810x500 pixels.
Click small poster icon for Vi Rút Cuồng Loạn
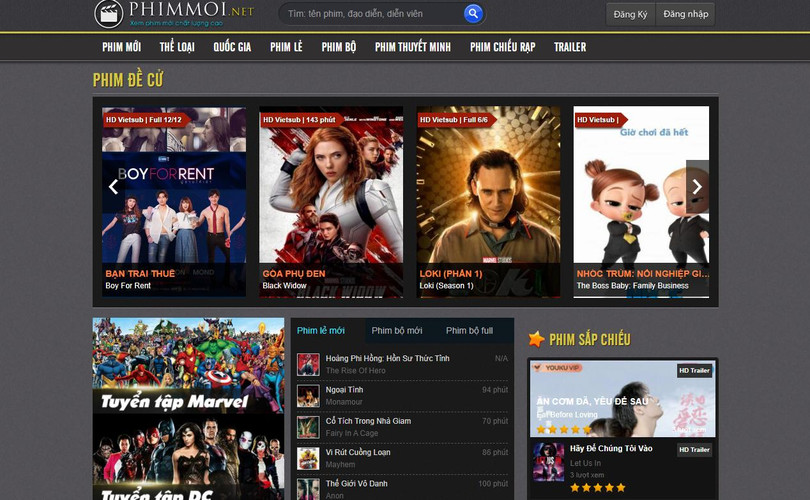308,458
